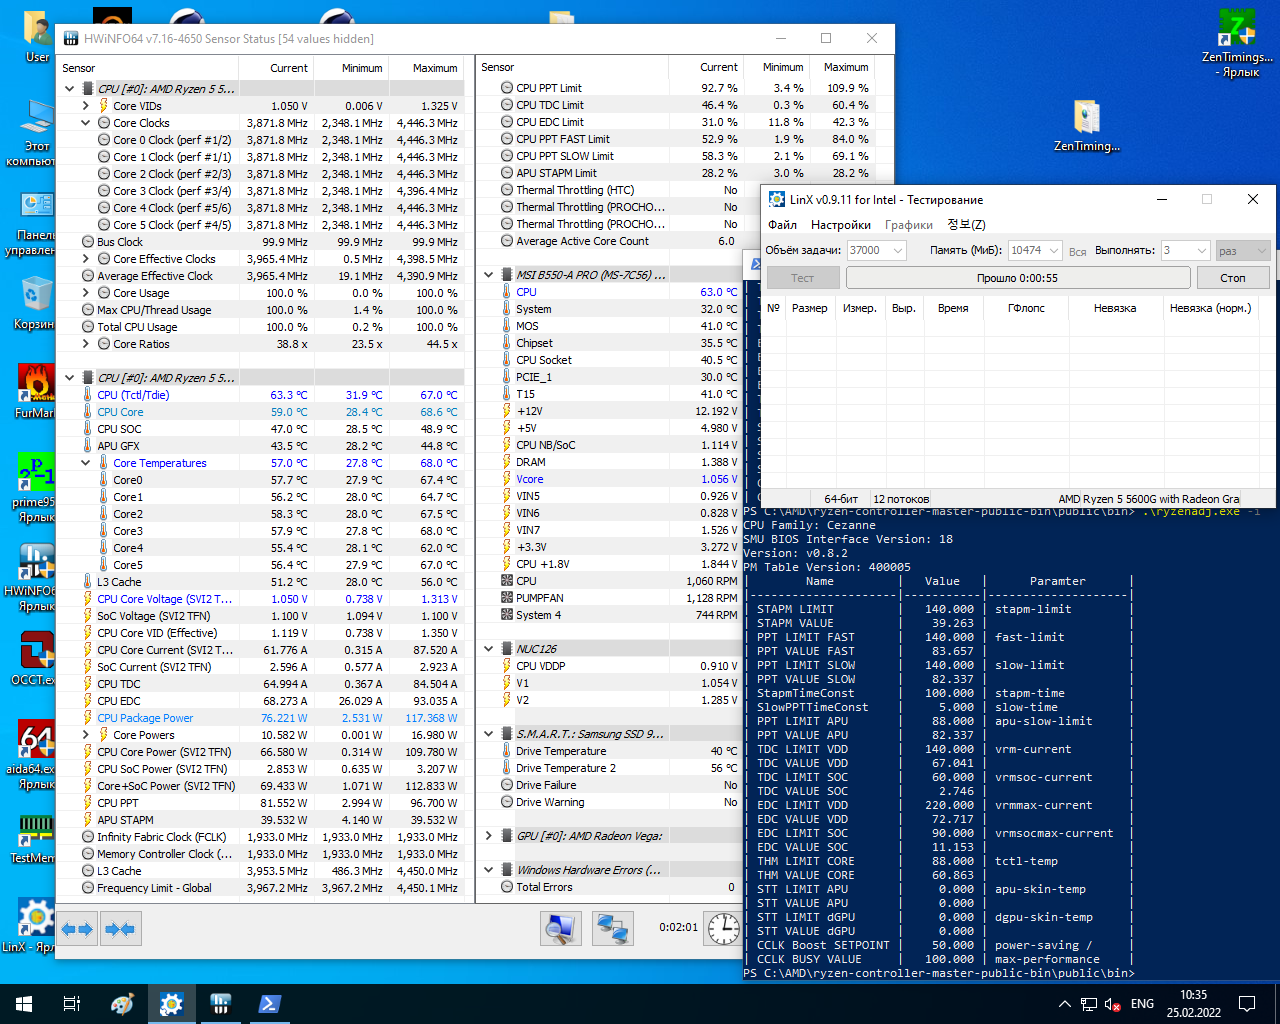The width and height of the screenshot is (1280, 1024).
Task: Click the ENG language indicator
Action: click(1142, 1004)
